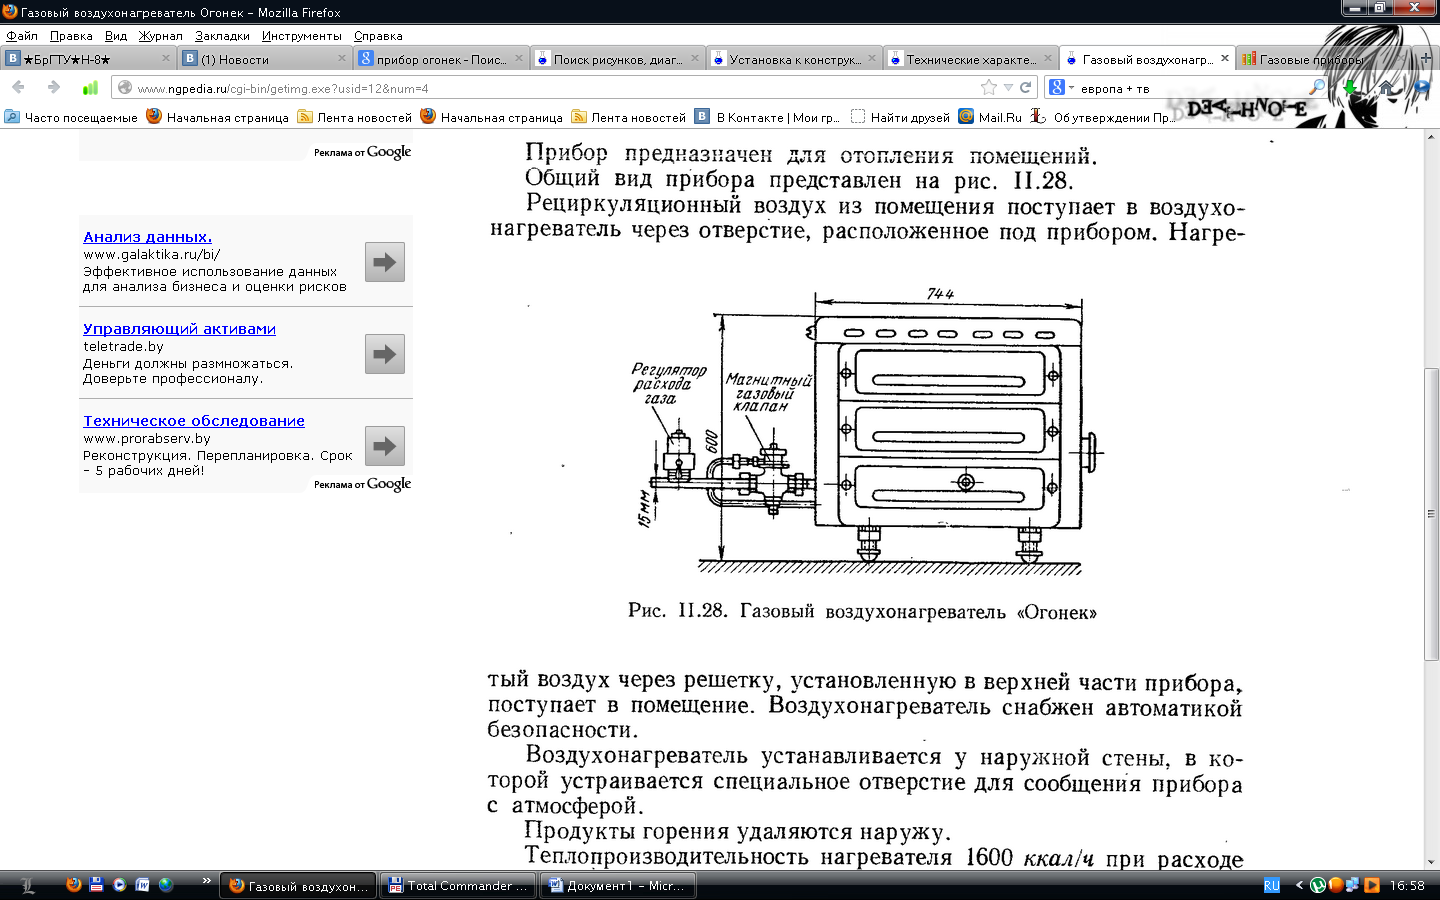Click the vertical scrollbar thumb
Image resolution: width=1440 pixels, height=900 pixels.
(1432, 514)
